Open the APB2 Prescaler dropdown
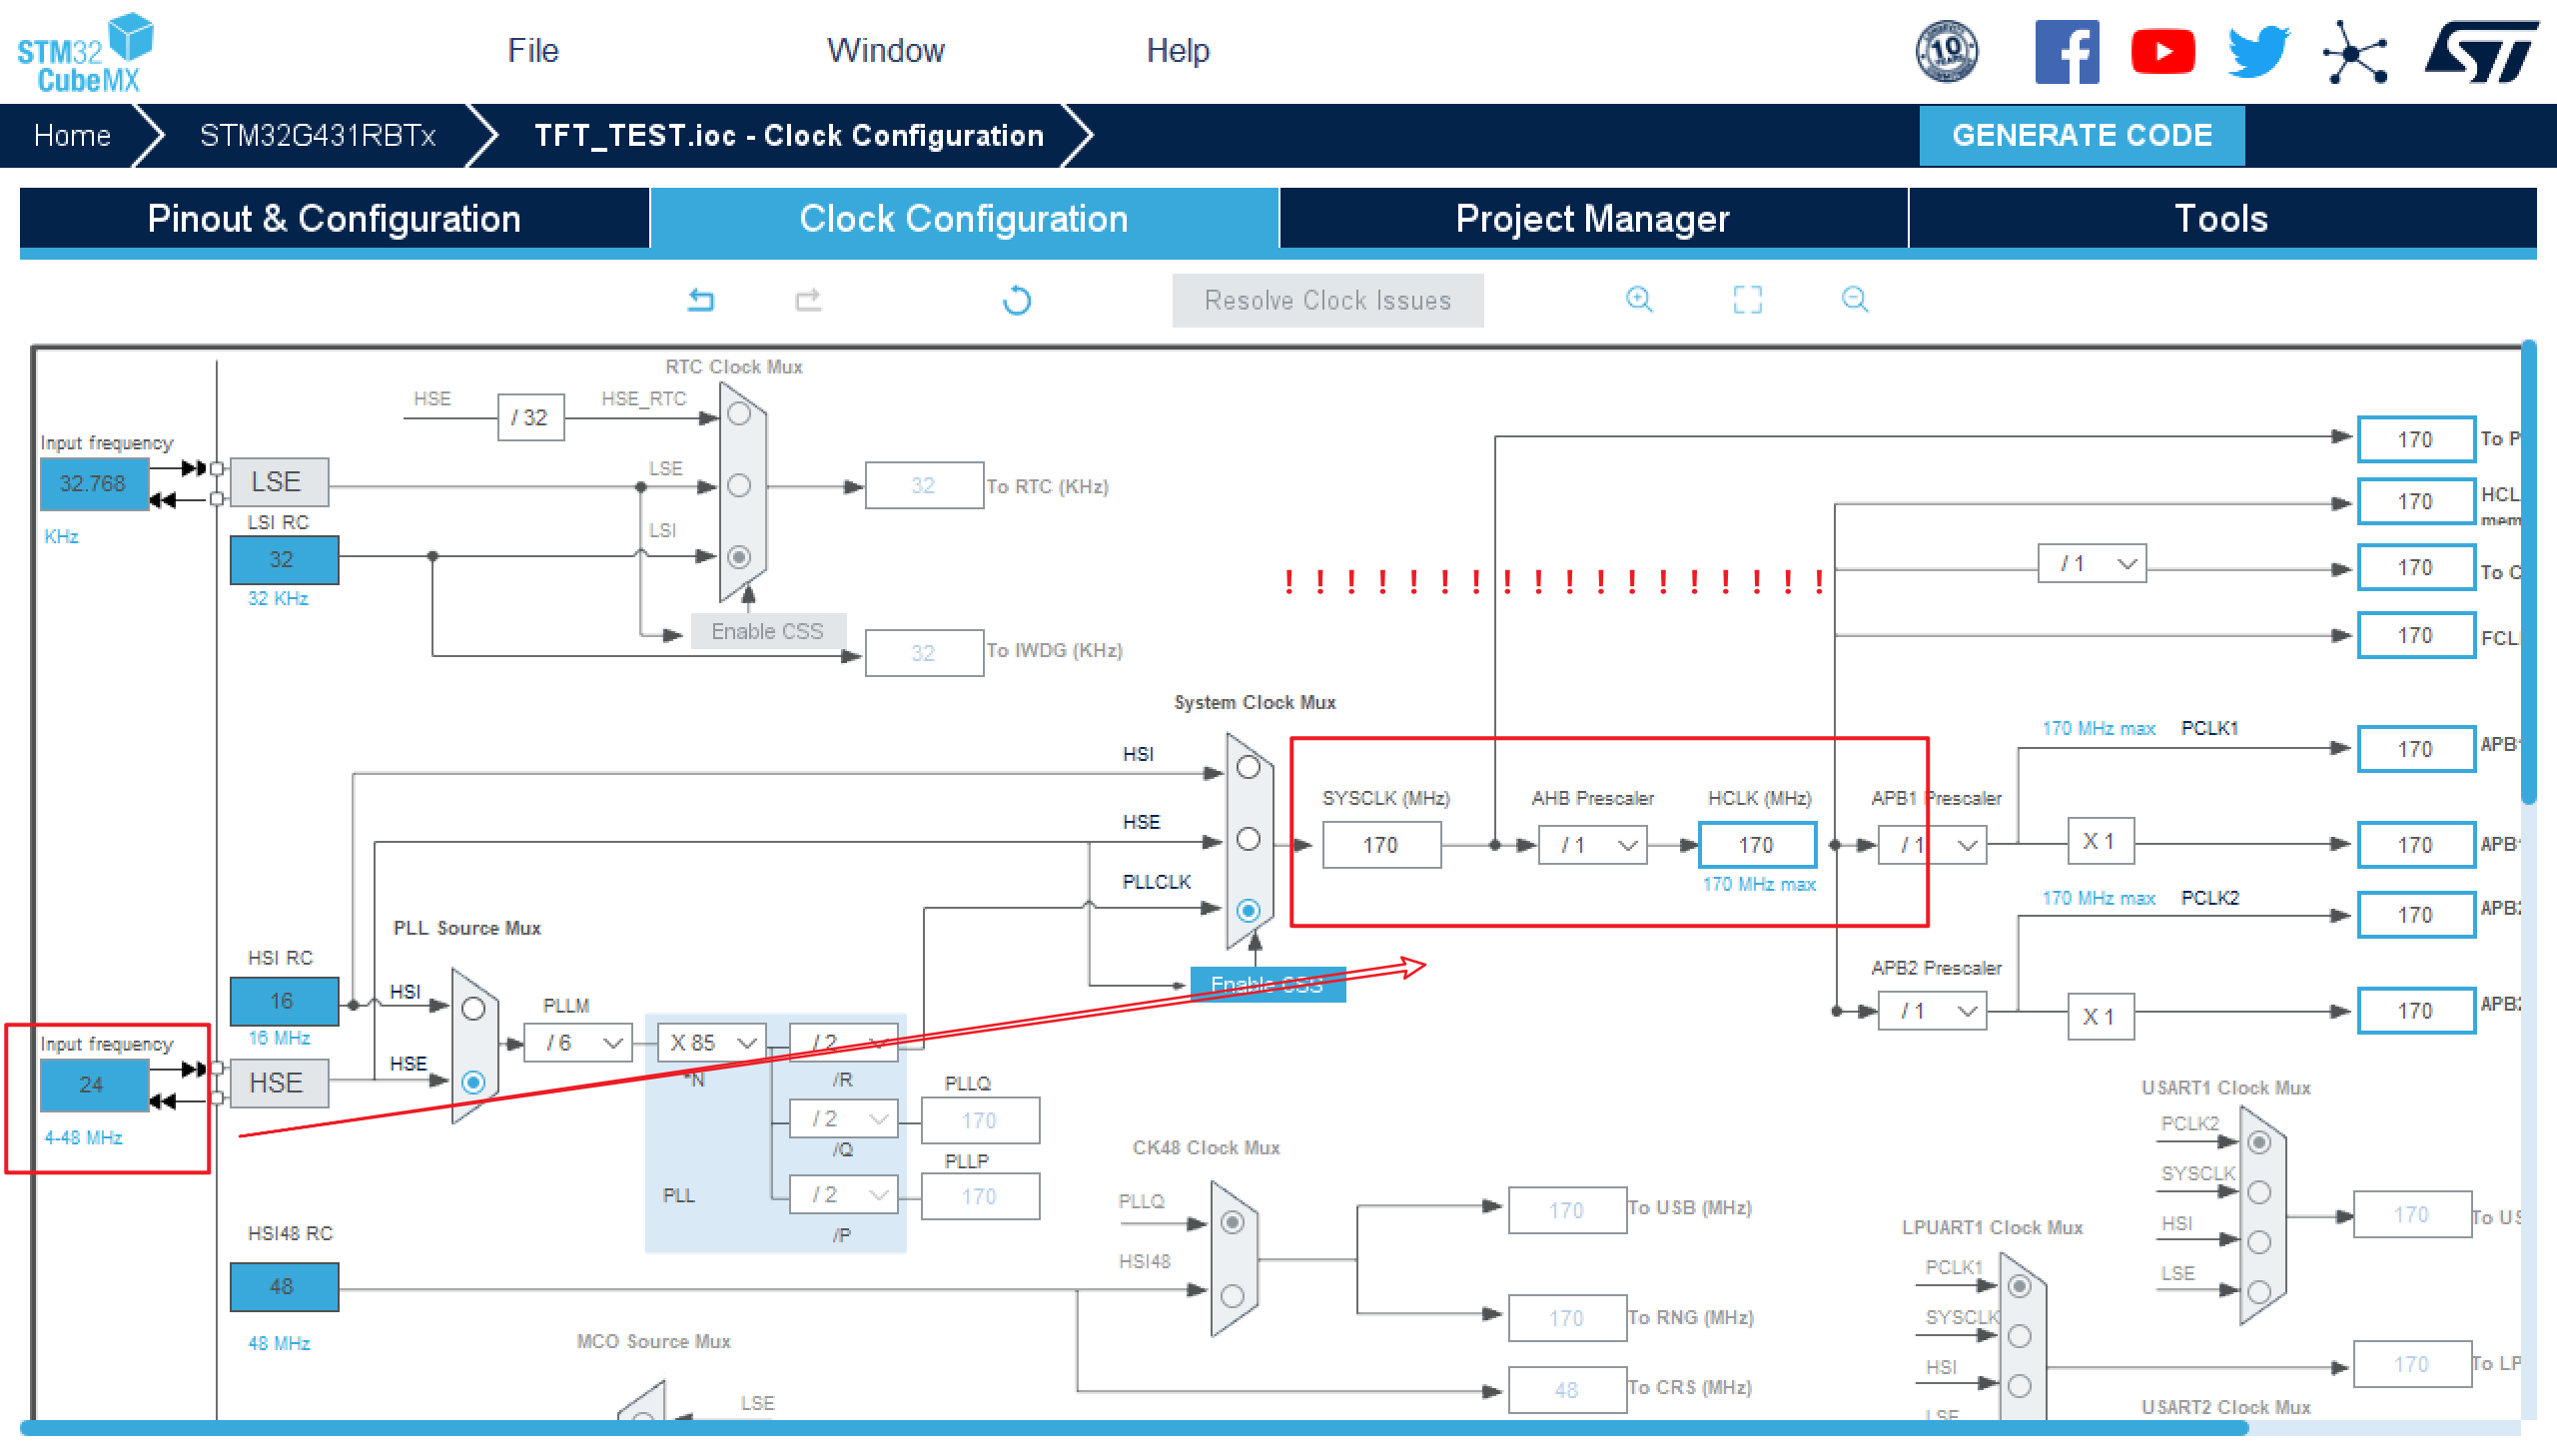2557x1456 pixels. pyautogui.click(x=1932, y=1011)
